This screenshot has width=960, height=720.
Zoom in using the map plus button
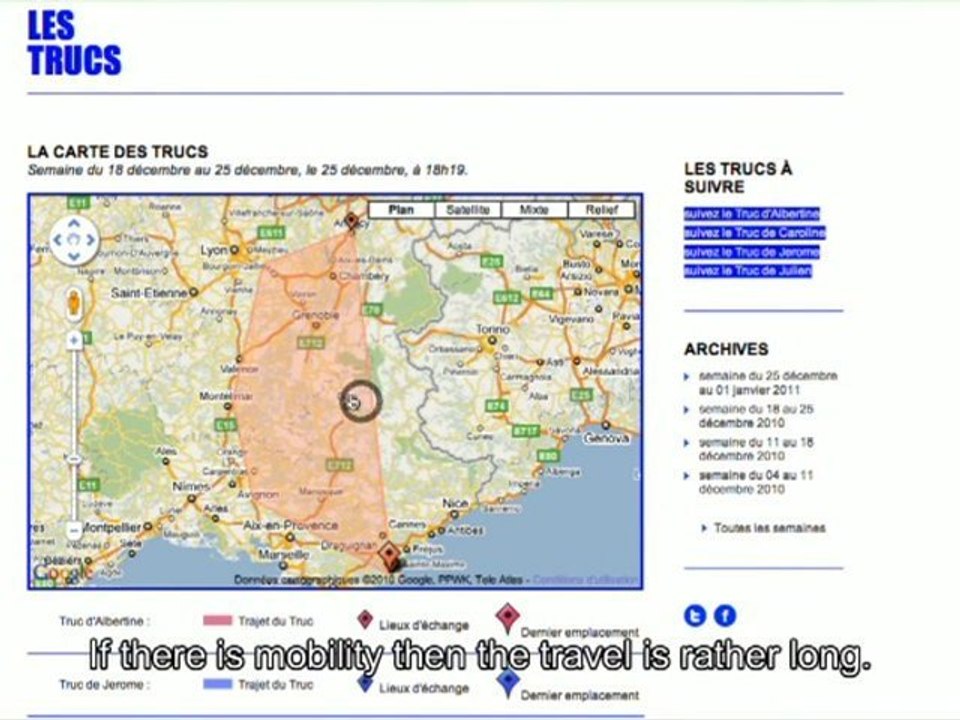point(74,340)
